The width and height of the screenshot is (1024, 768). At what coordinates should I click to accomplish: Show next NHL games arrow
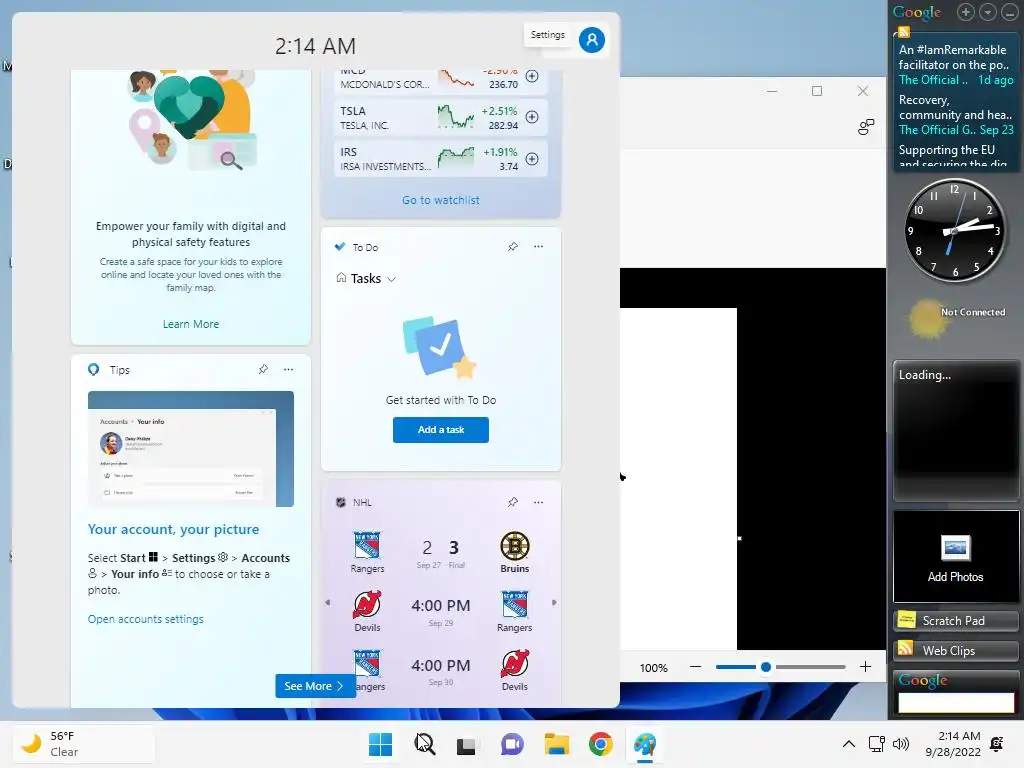[x=554, y=603]
